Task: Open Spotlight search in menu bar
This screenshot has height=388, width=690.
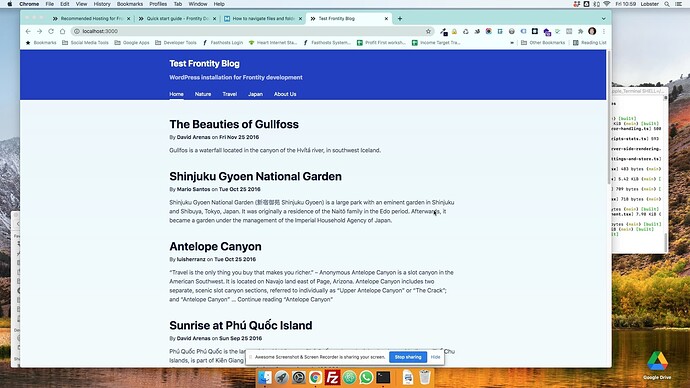Action: 667,4
